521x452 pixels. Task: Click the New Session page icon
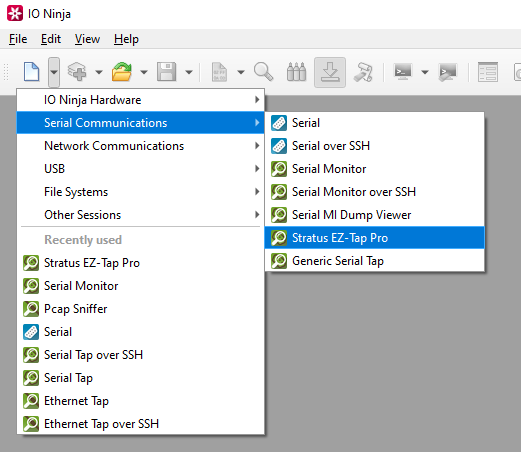[32, 72]
